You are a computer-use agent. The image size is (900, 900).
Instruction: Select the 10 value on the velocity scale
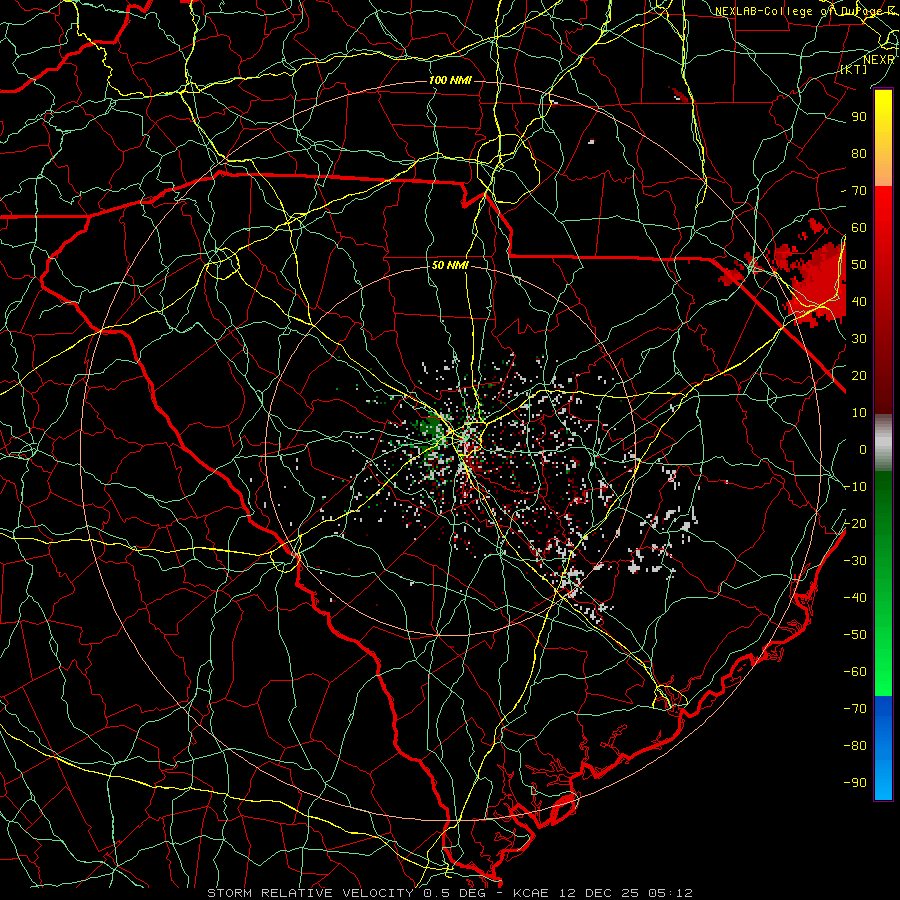[x=859, y=413]
